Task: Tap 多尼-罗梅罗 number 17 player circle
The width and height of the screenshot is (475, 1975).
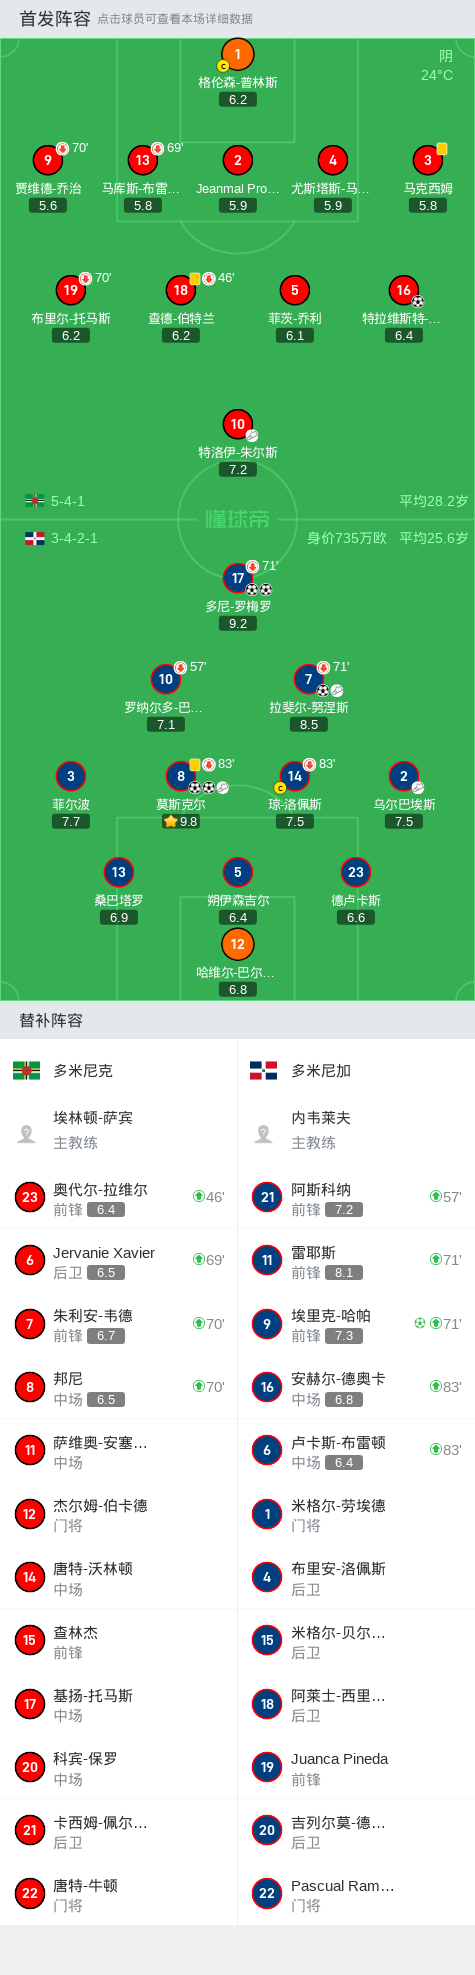Action: pos(237,578)
